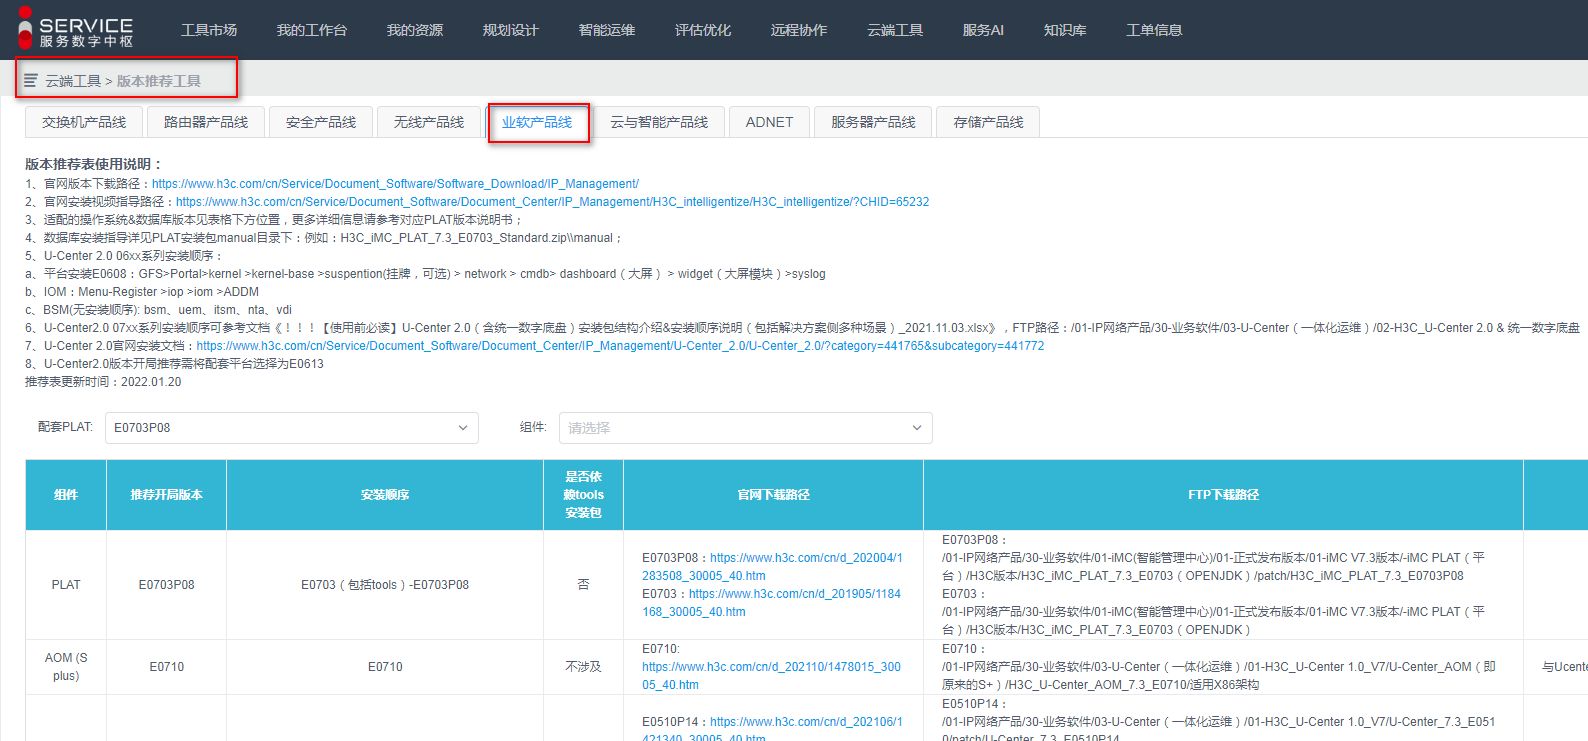Image resolution: width=1588 pixels, height=741 pixels.
Task: Open 工单信息 navigation item
Action: click(1154, 30)
